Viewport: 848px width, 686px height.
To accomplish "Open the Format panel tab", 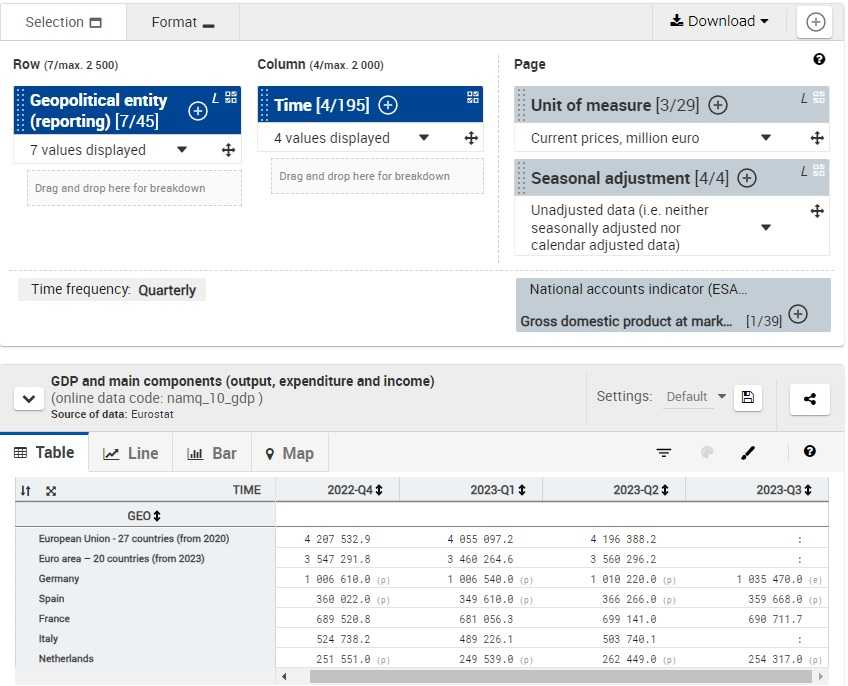I will (x=183, y=22).
